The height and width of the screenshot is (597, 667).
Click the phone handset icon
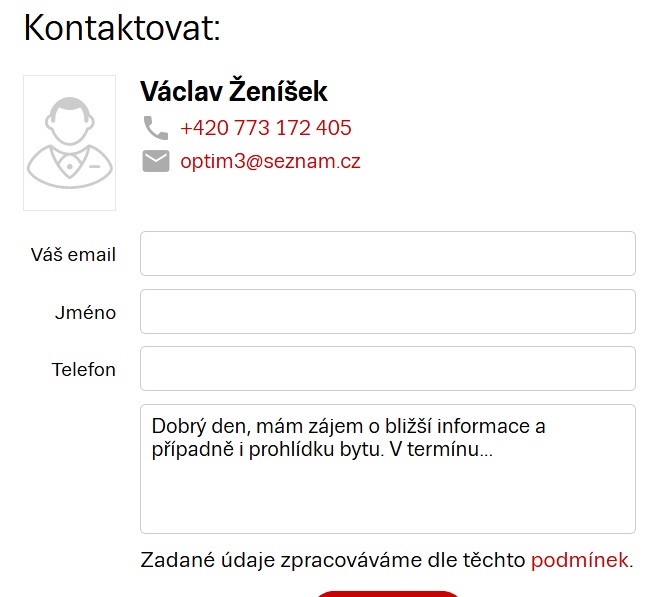156,128
